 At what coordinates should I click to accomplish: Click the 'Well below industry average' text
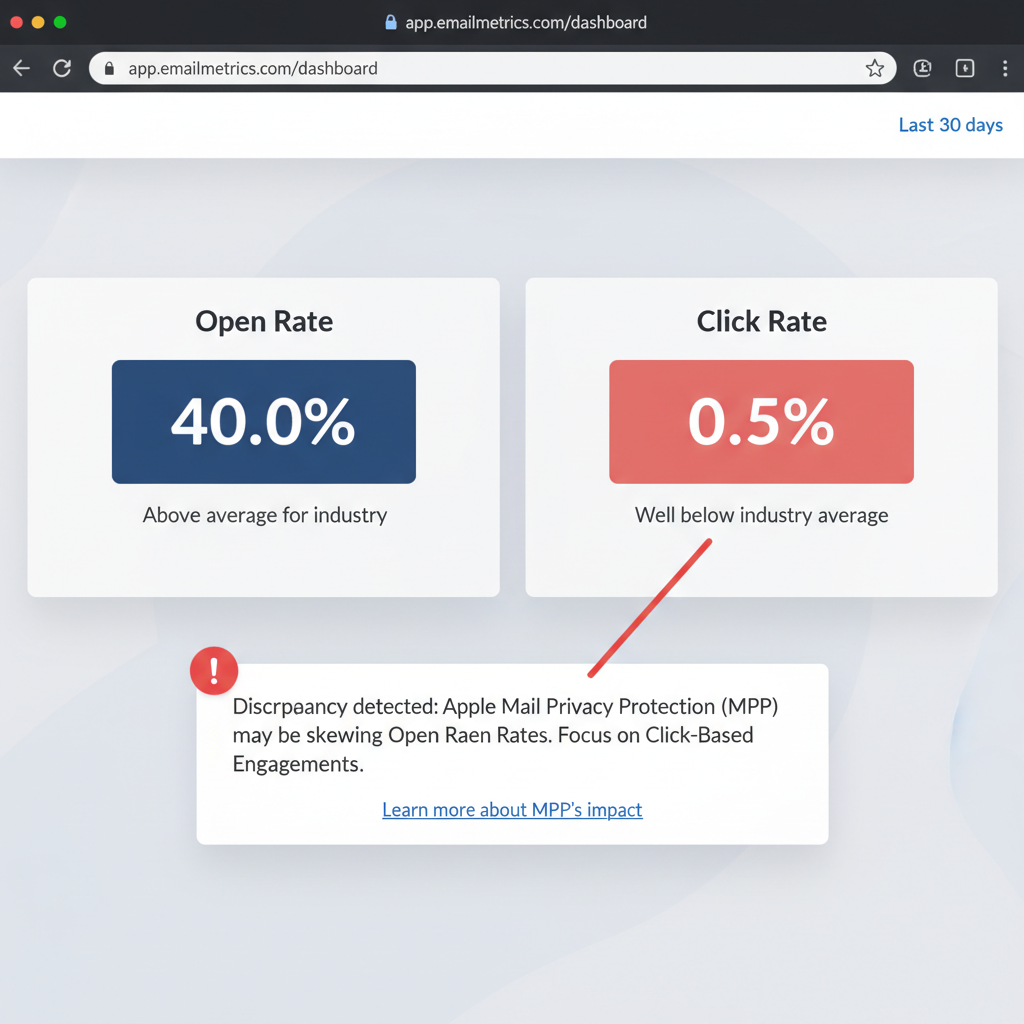761,515
